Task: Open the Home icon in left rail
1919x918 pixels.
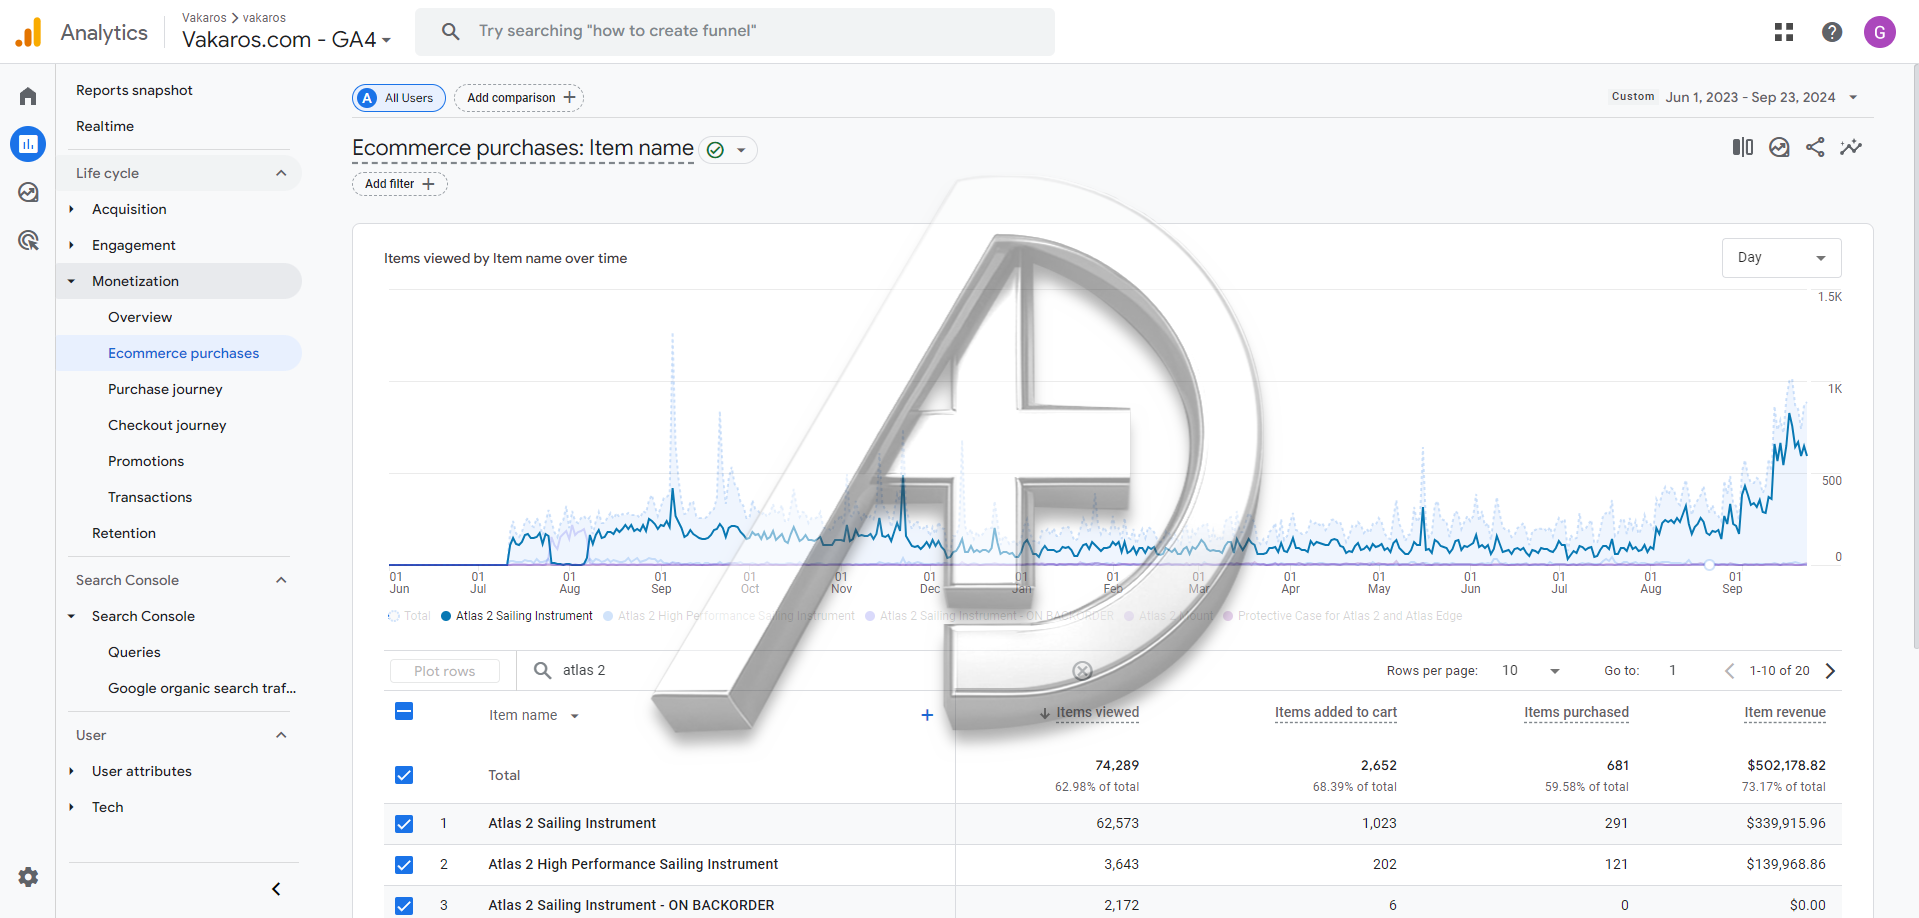Action: 28,97
